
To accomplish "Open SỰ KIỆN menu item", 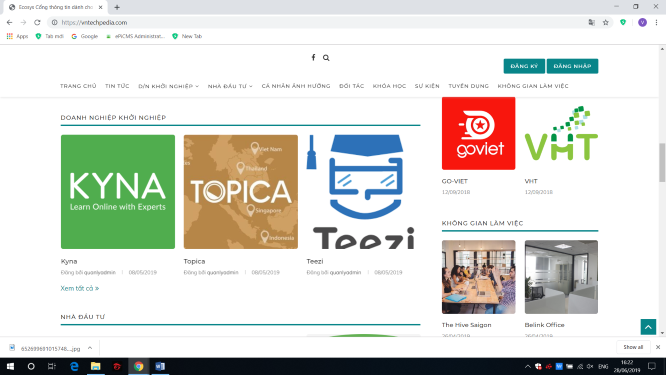I will [427, 86].
